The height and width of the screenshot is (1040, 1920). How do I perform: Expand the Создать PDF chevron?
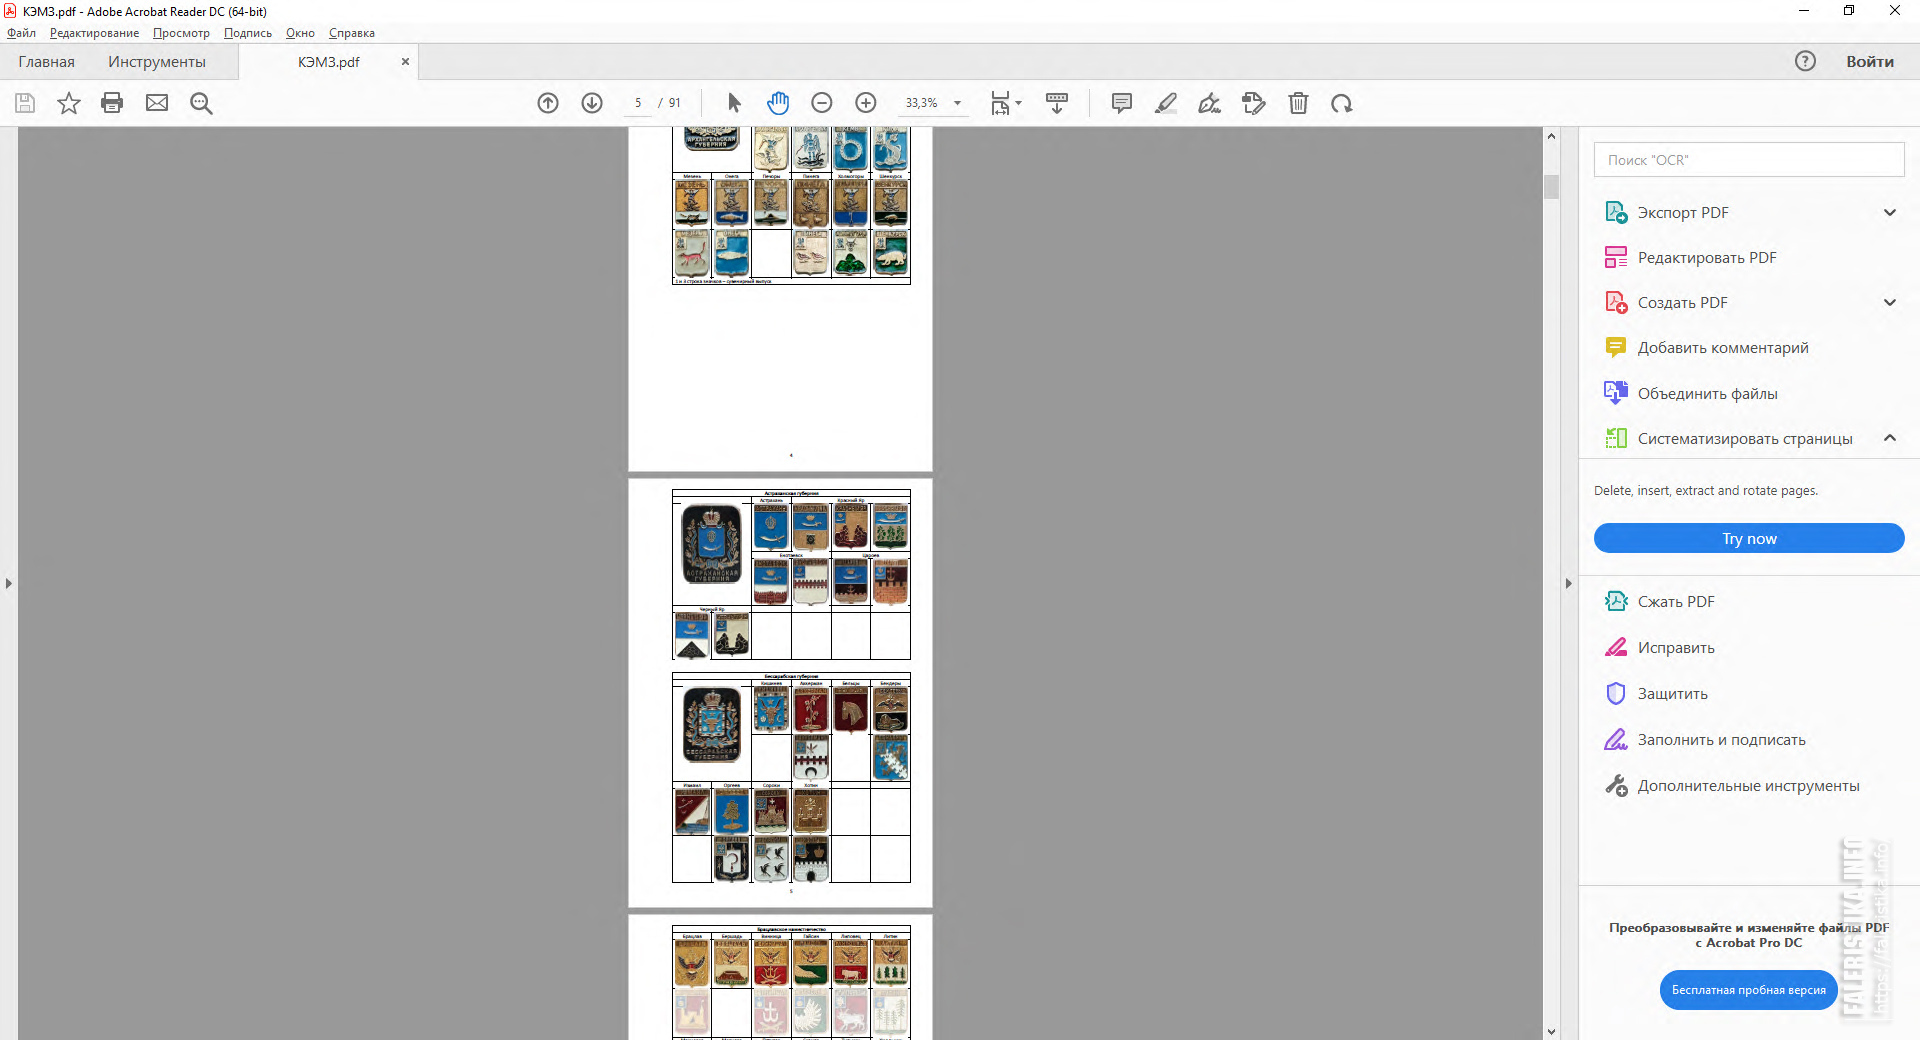pyautogui.click(x=1890, y=302)
